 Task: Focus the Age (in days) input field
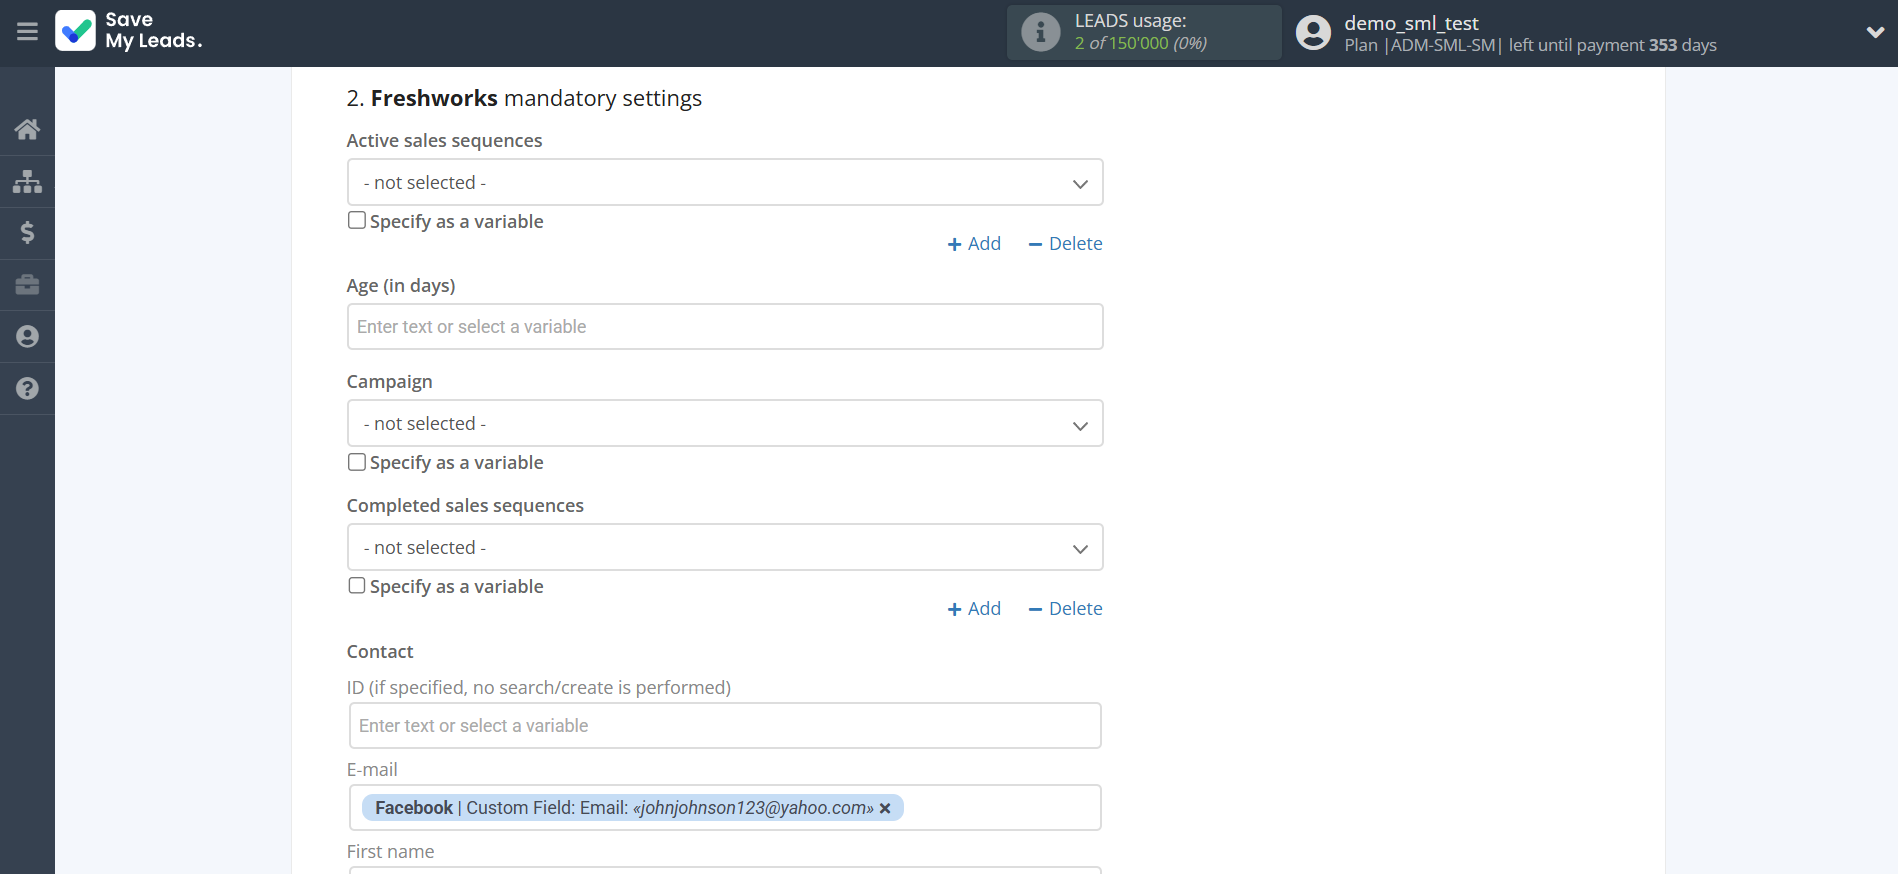pos(725,327)
